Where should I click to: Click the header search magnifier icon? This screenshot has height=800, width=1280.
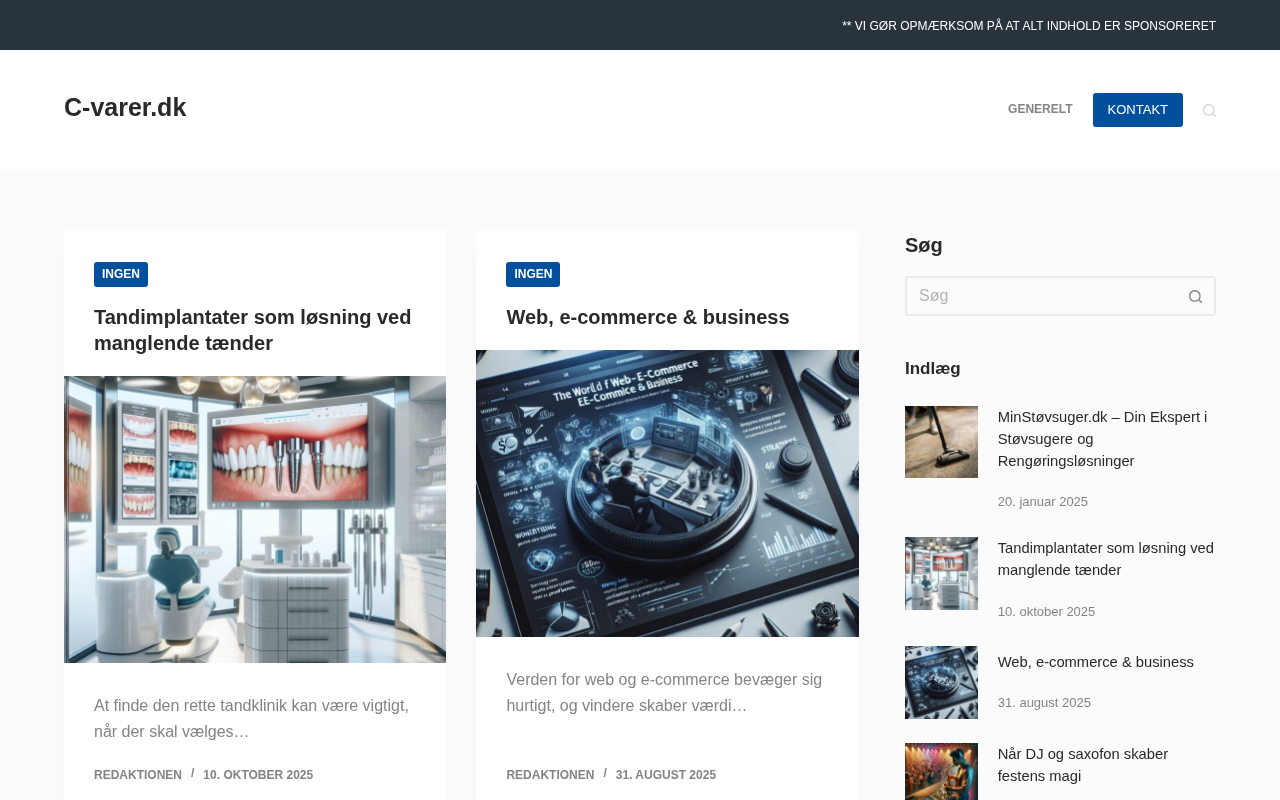pos(1209,110)
